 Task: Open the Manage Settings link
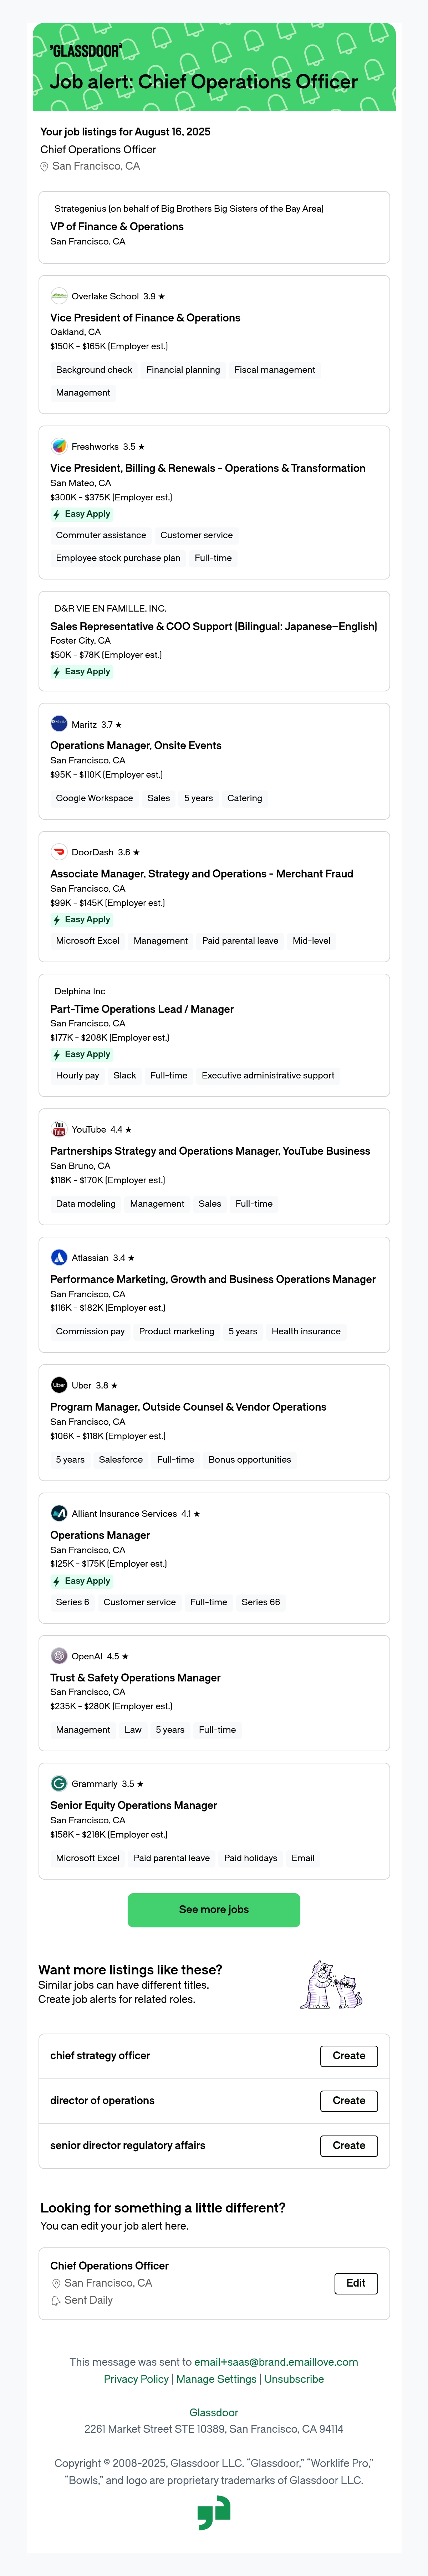coord(216,2379)
